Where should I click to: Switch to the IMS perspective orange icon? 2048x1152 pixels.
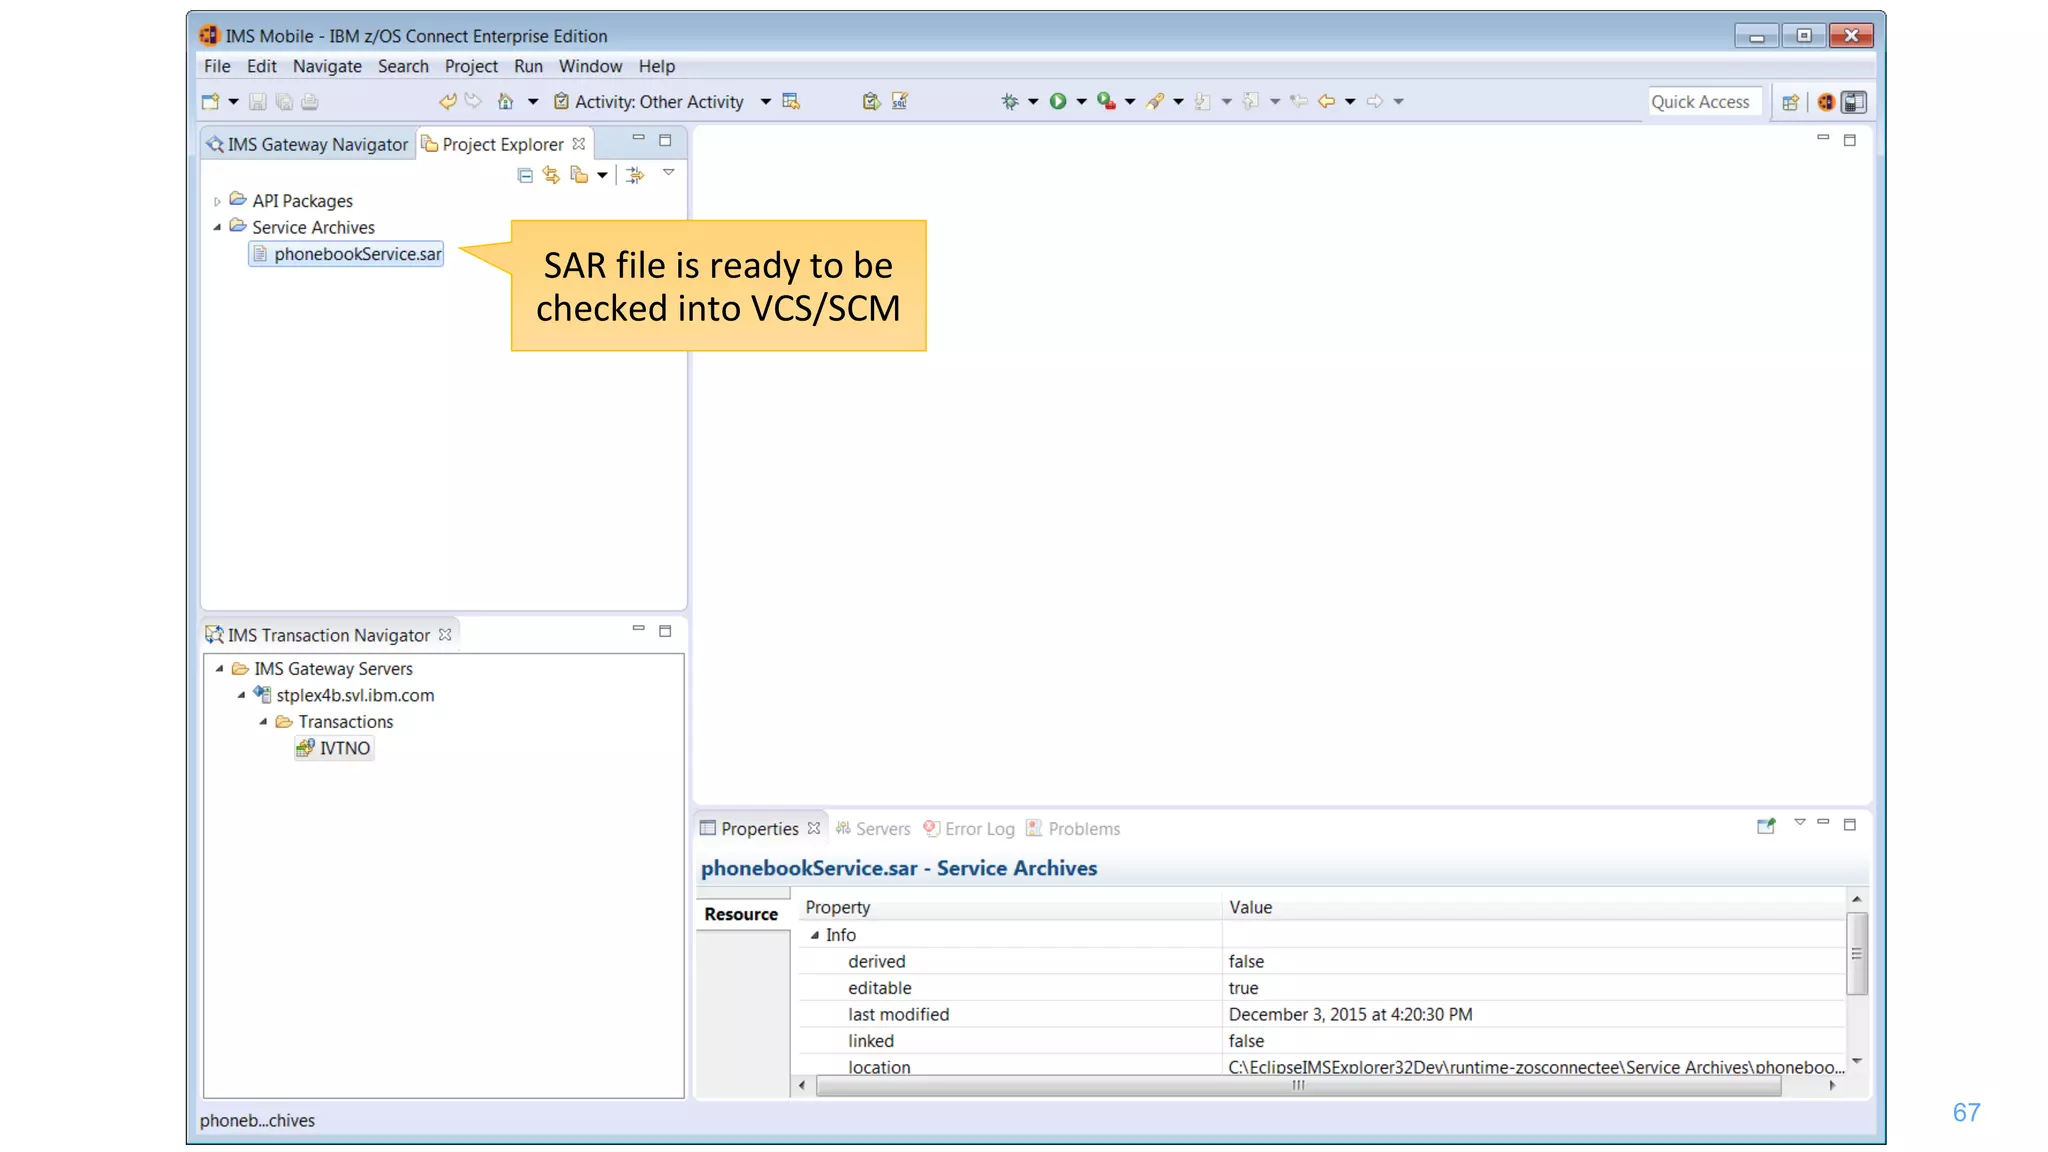(x=1826, y=102)
